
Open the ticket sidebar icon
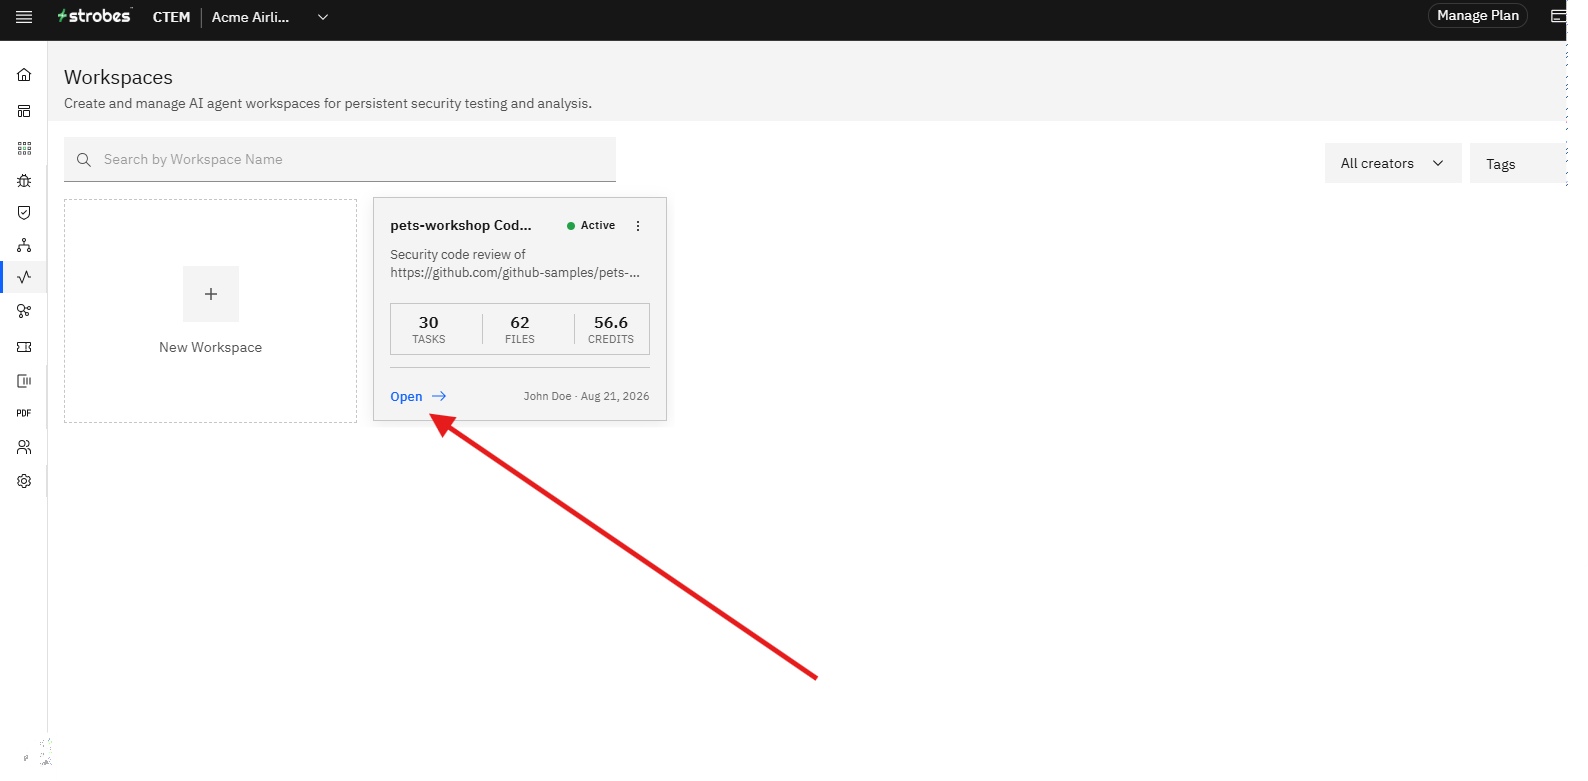click(24, 347)
